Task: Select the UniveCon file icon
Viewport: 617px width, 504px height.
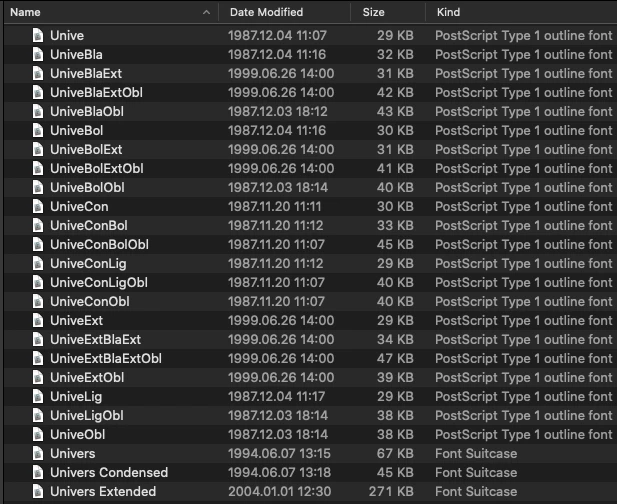Action: click(38, 207)
